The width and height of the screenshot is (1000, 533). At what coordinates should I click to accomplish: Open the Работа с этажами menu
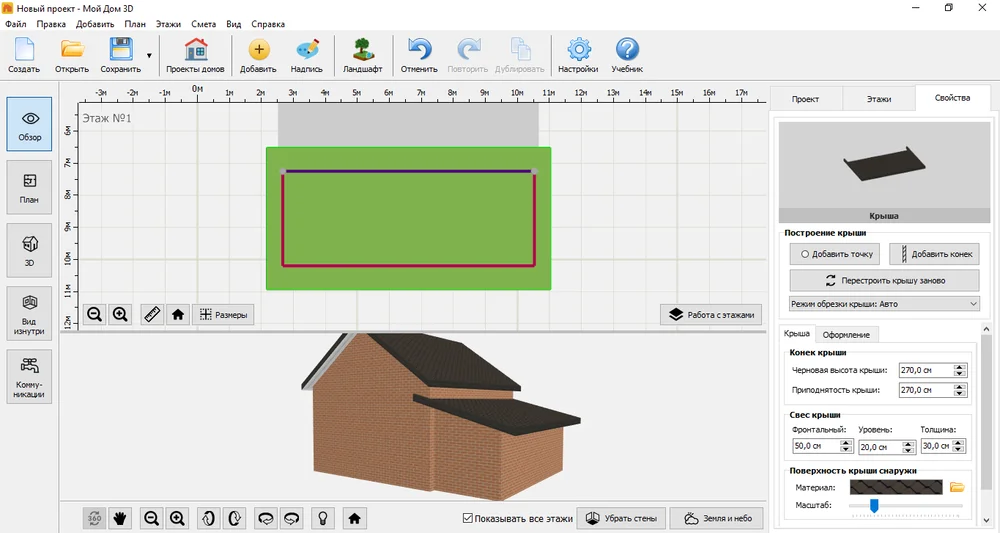click(x=711, y=314)
